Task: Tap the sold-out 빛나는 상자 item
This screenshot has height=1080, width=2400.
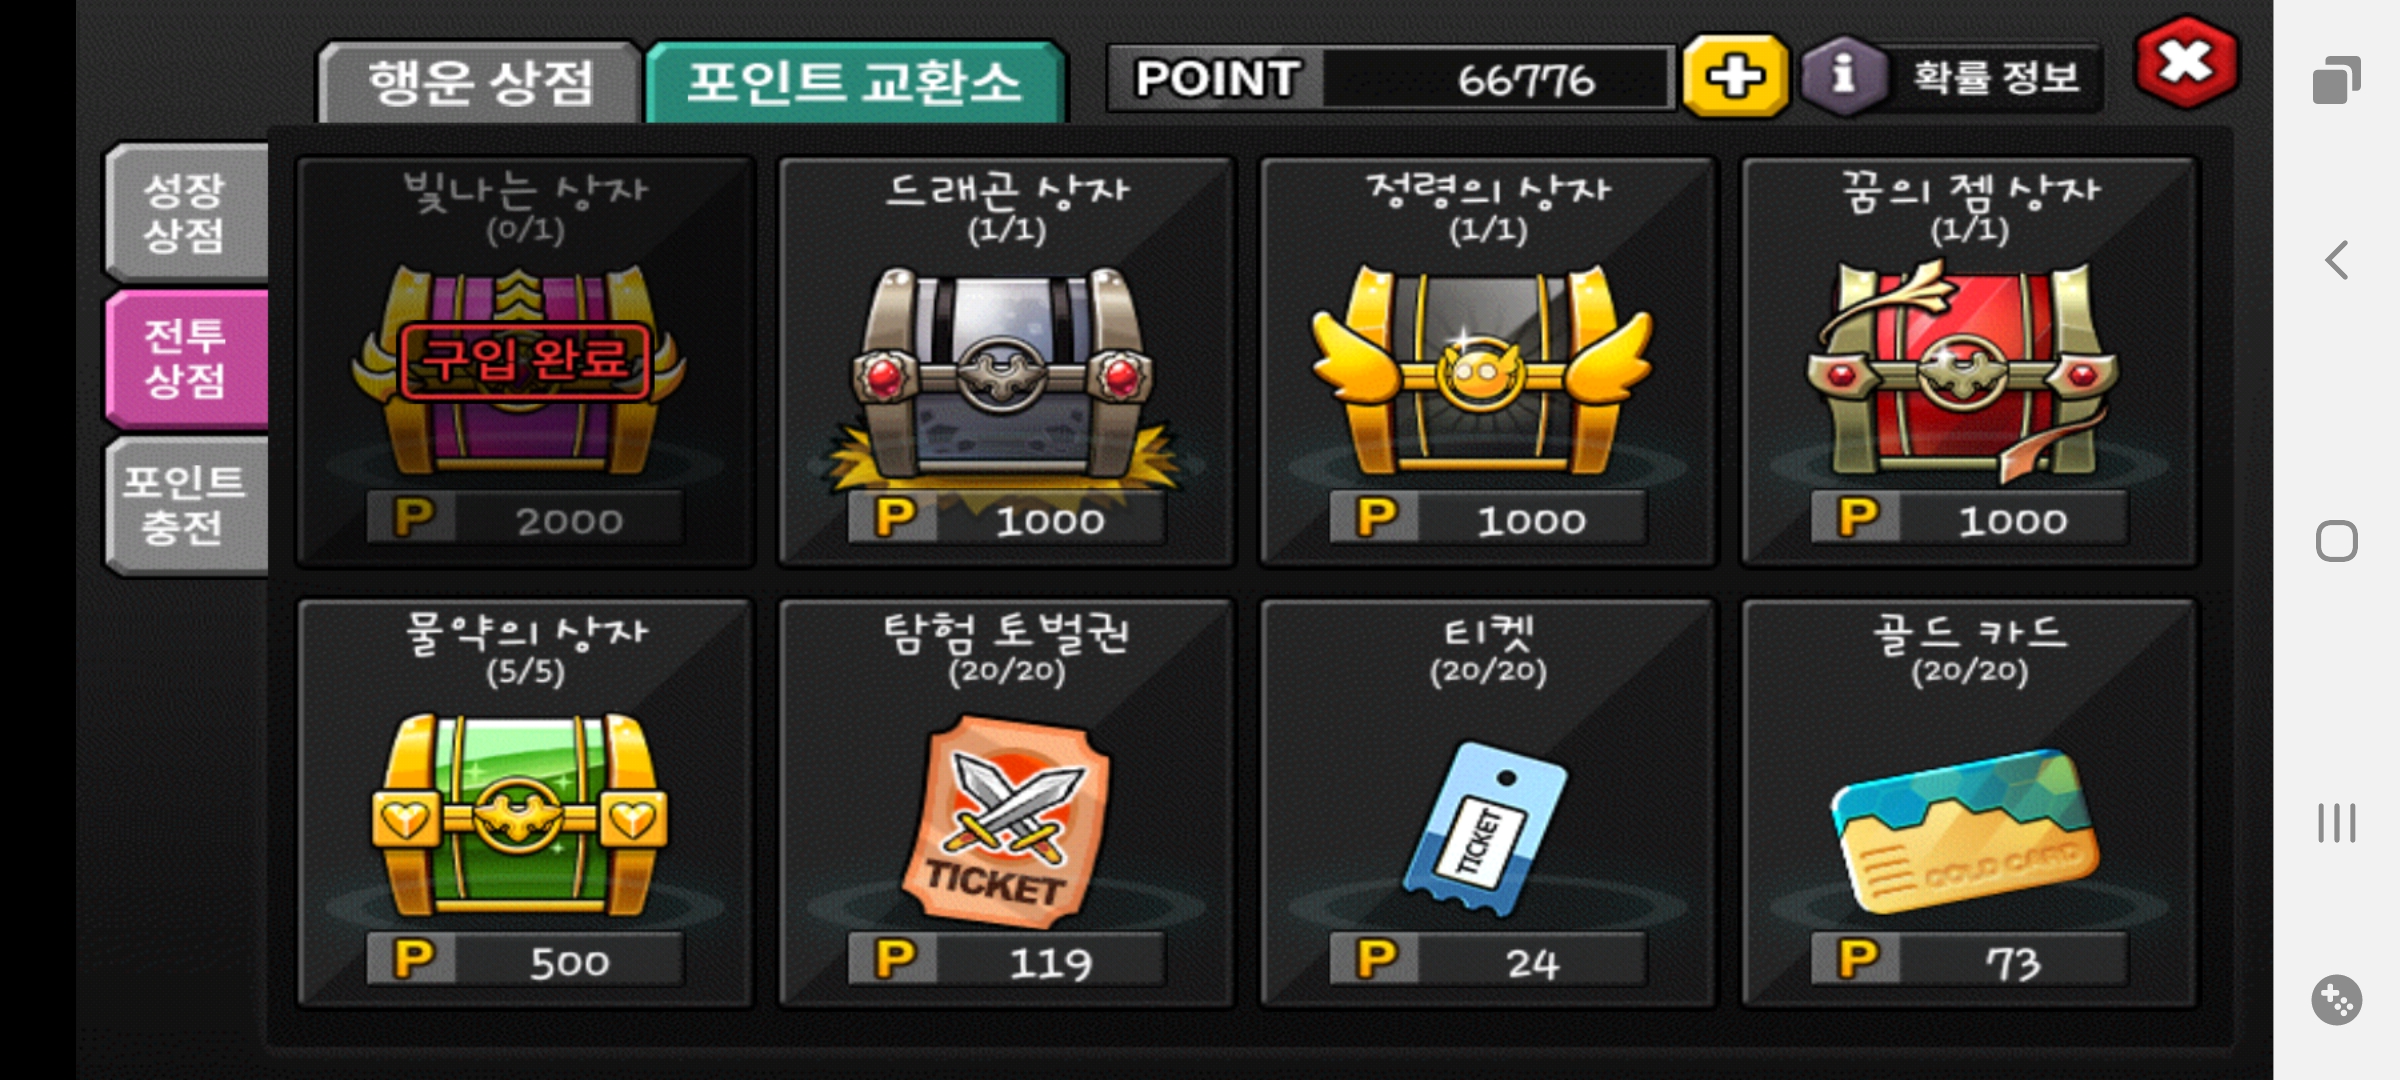Action: point(526,362)
